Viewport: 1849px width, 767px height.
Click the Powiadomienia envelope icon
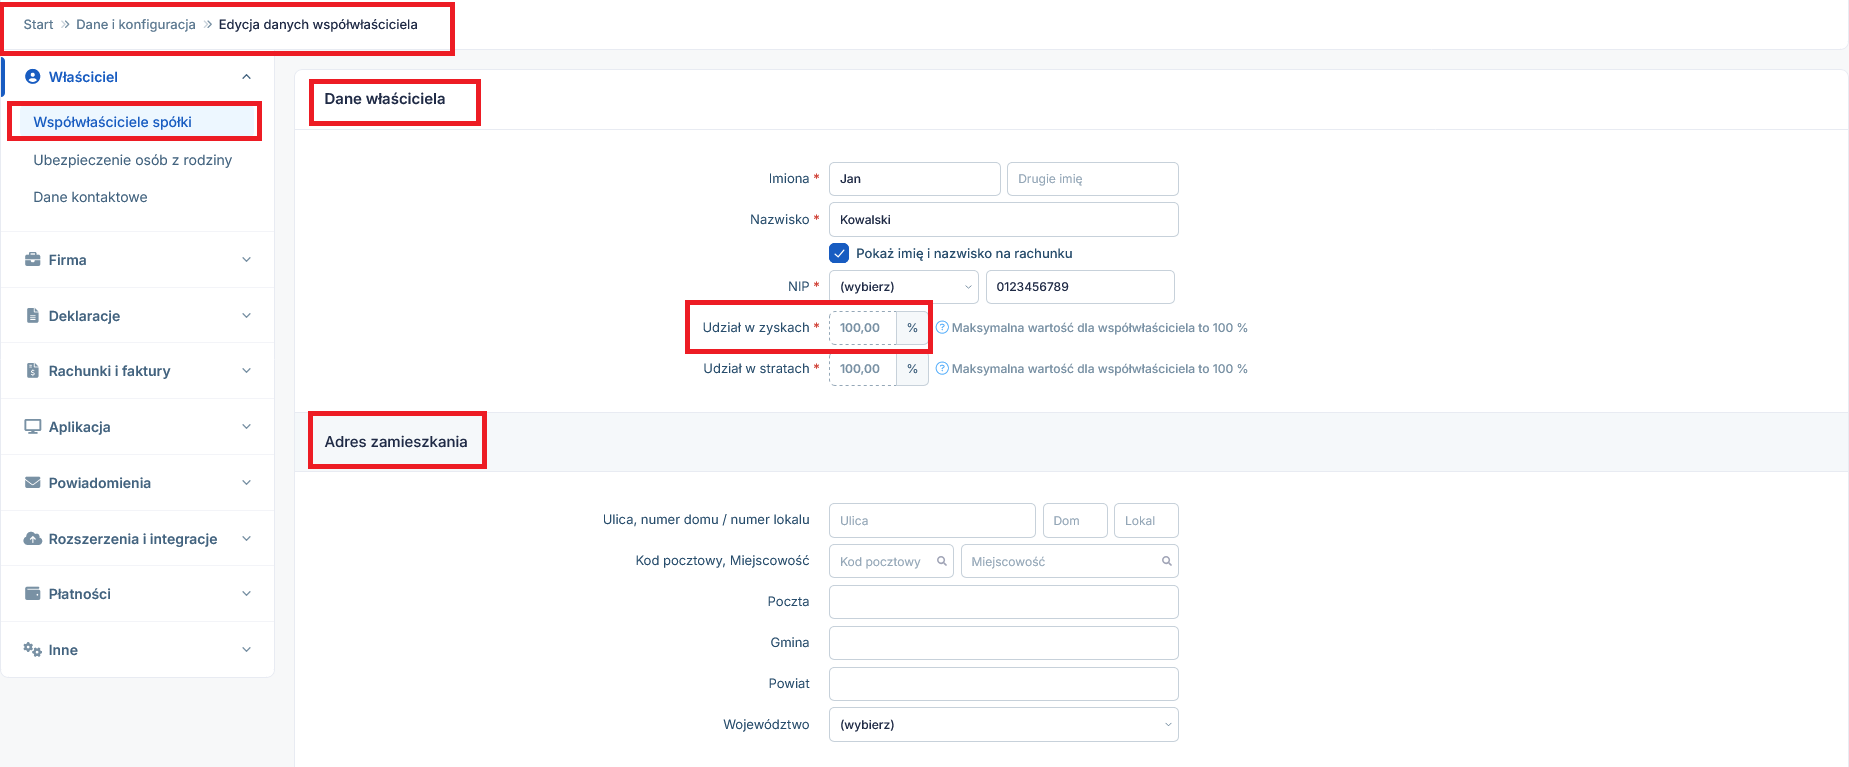click(33, 483)
